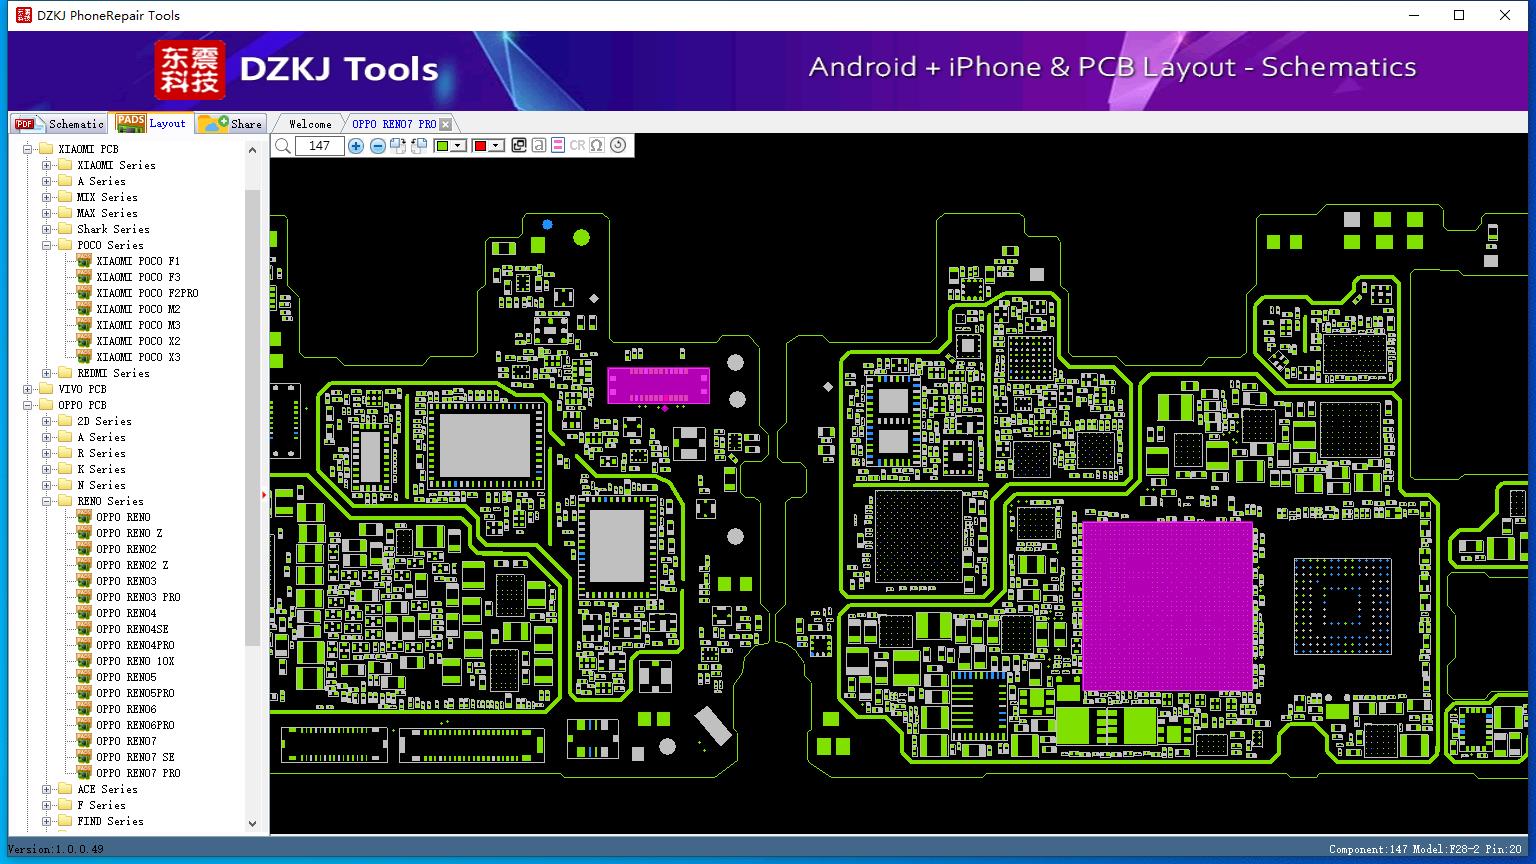Viewport: 1536px width, 864px height.
Task: Click the magnifier search icon in layout toolbar
Action: pyautogui.click(x=283, y=146)
